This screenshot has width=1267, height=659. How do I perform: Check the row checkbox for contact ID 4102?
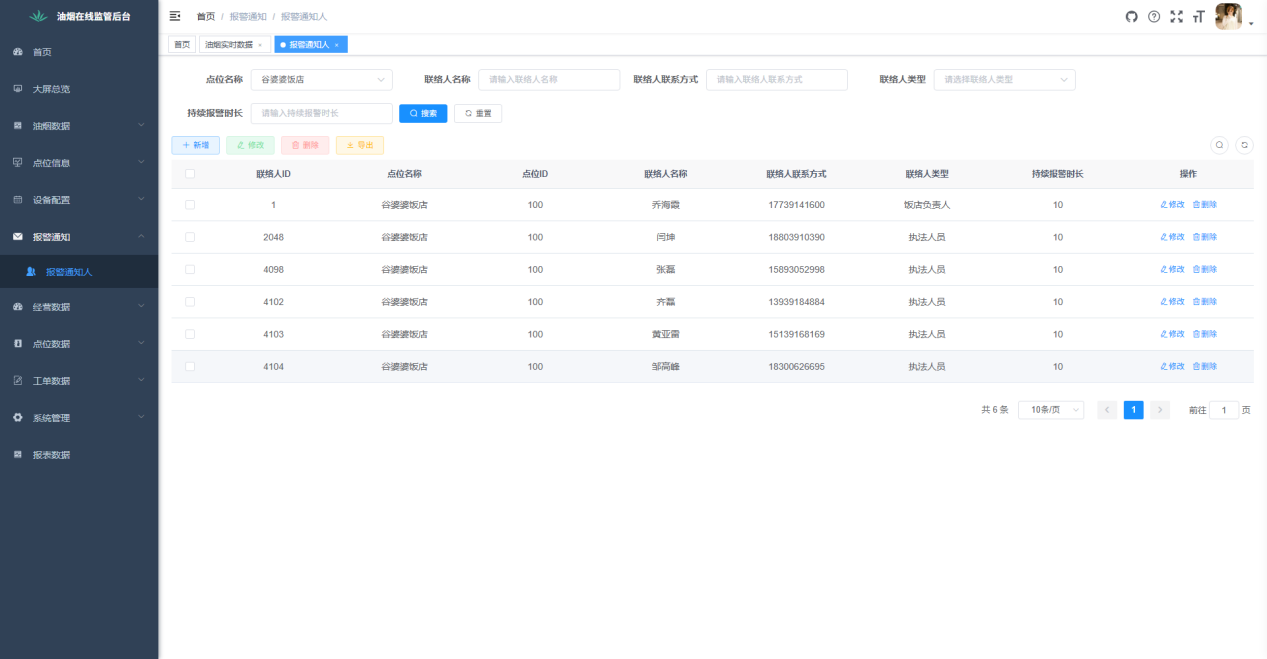click(190, 302)
